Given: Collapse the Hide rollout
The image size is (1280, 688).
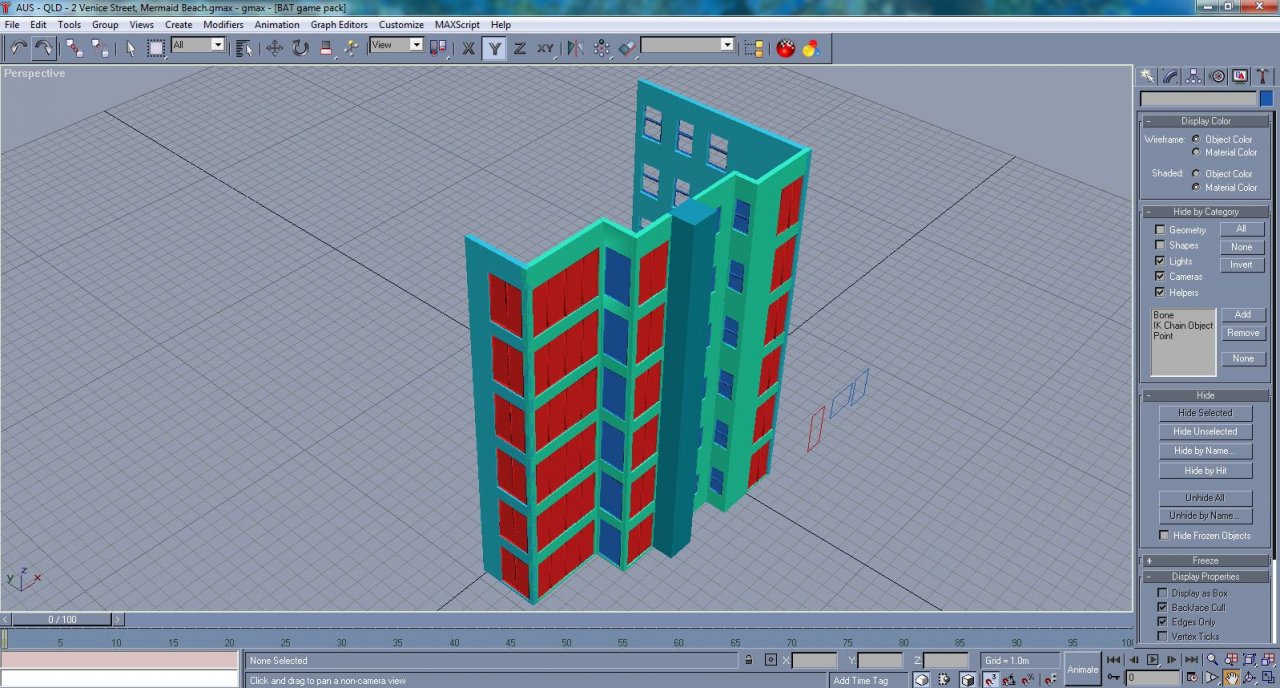Looking at the screenshot, I should (1205, 395).
